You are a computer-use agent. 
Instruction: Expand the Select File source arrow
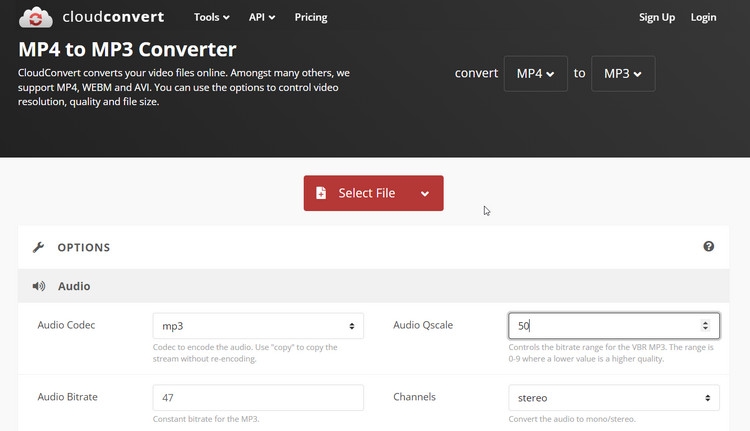pyautogui.click(x=425, y=193)
